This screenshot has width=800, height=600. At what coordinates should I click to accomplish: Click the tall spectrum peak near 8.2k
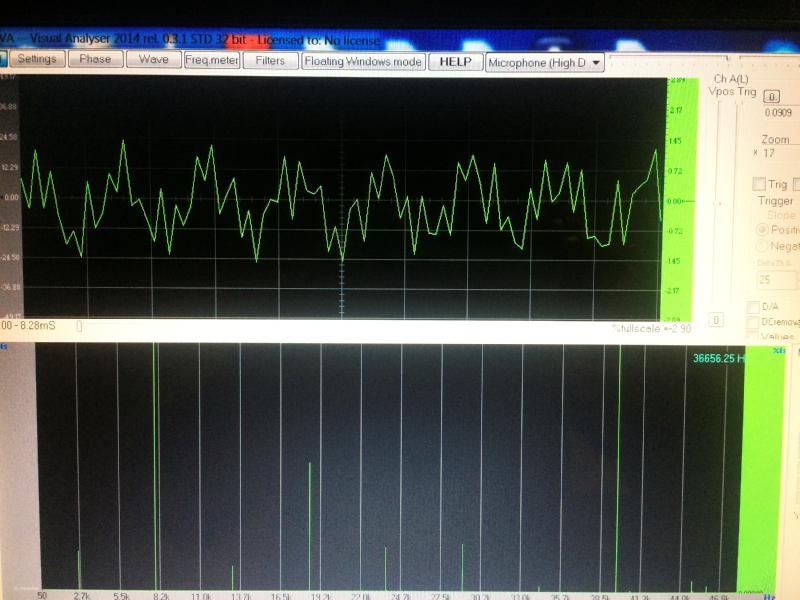click(x=155, y=467)
